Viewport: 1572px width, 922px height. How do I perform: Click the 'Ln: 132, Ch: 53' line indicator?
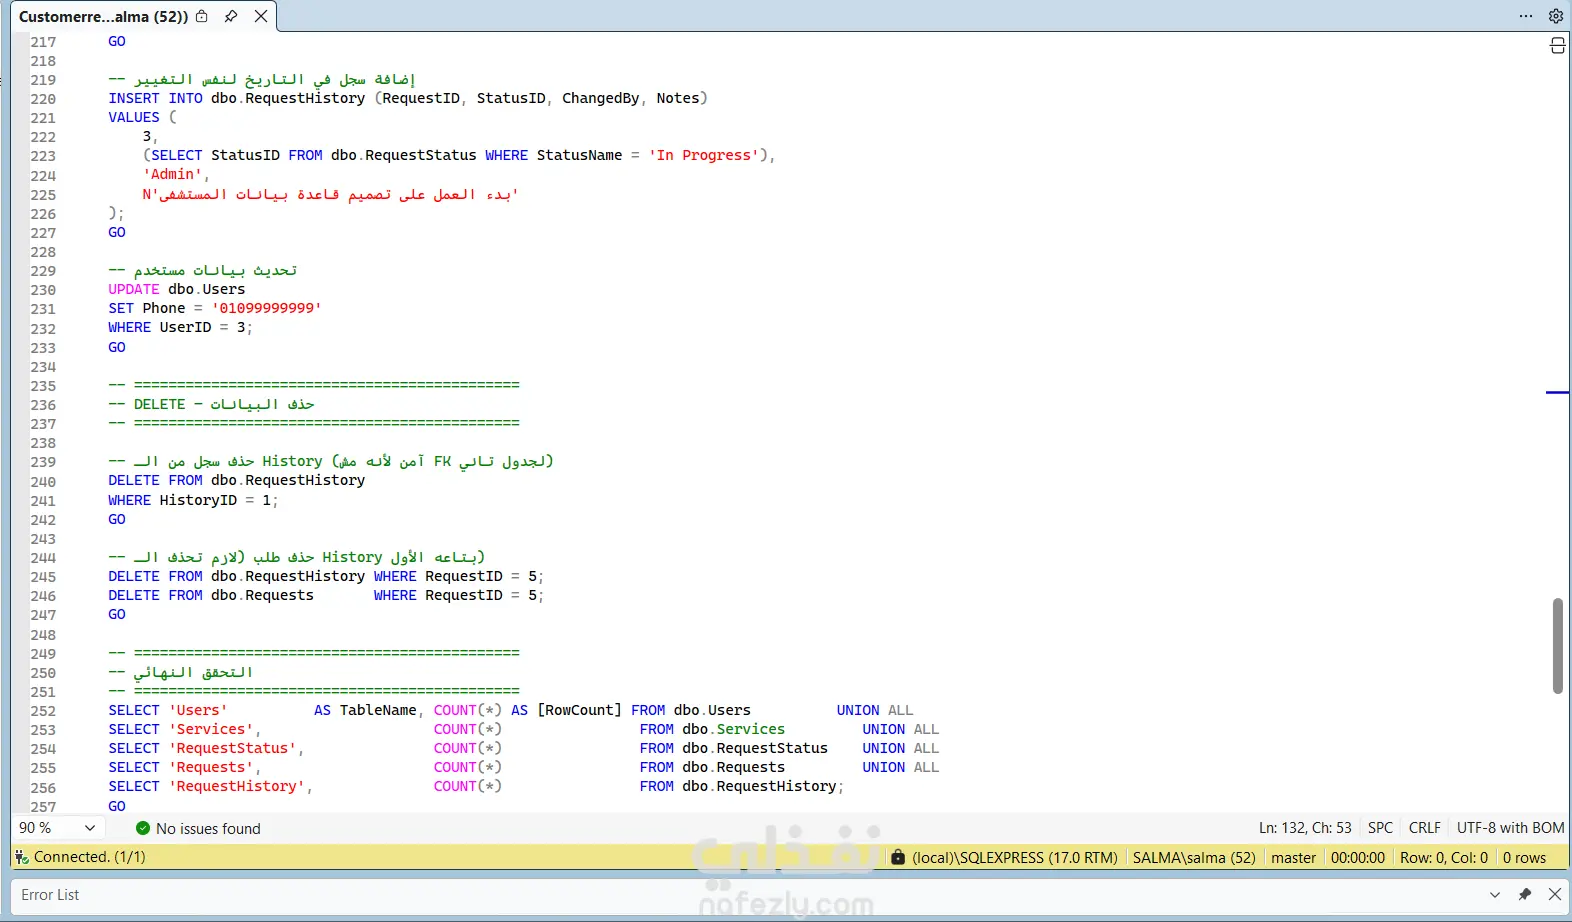pos(1305,828)
